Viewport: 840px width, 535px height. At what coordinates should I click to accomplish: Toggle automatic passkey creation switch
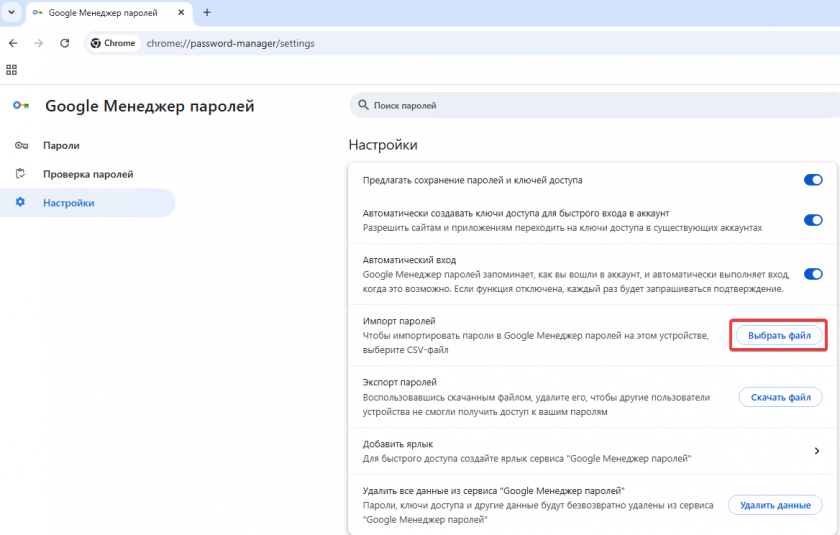click(x=812, y=220)
